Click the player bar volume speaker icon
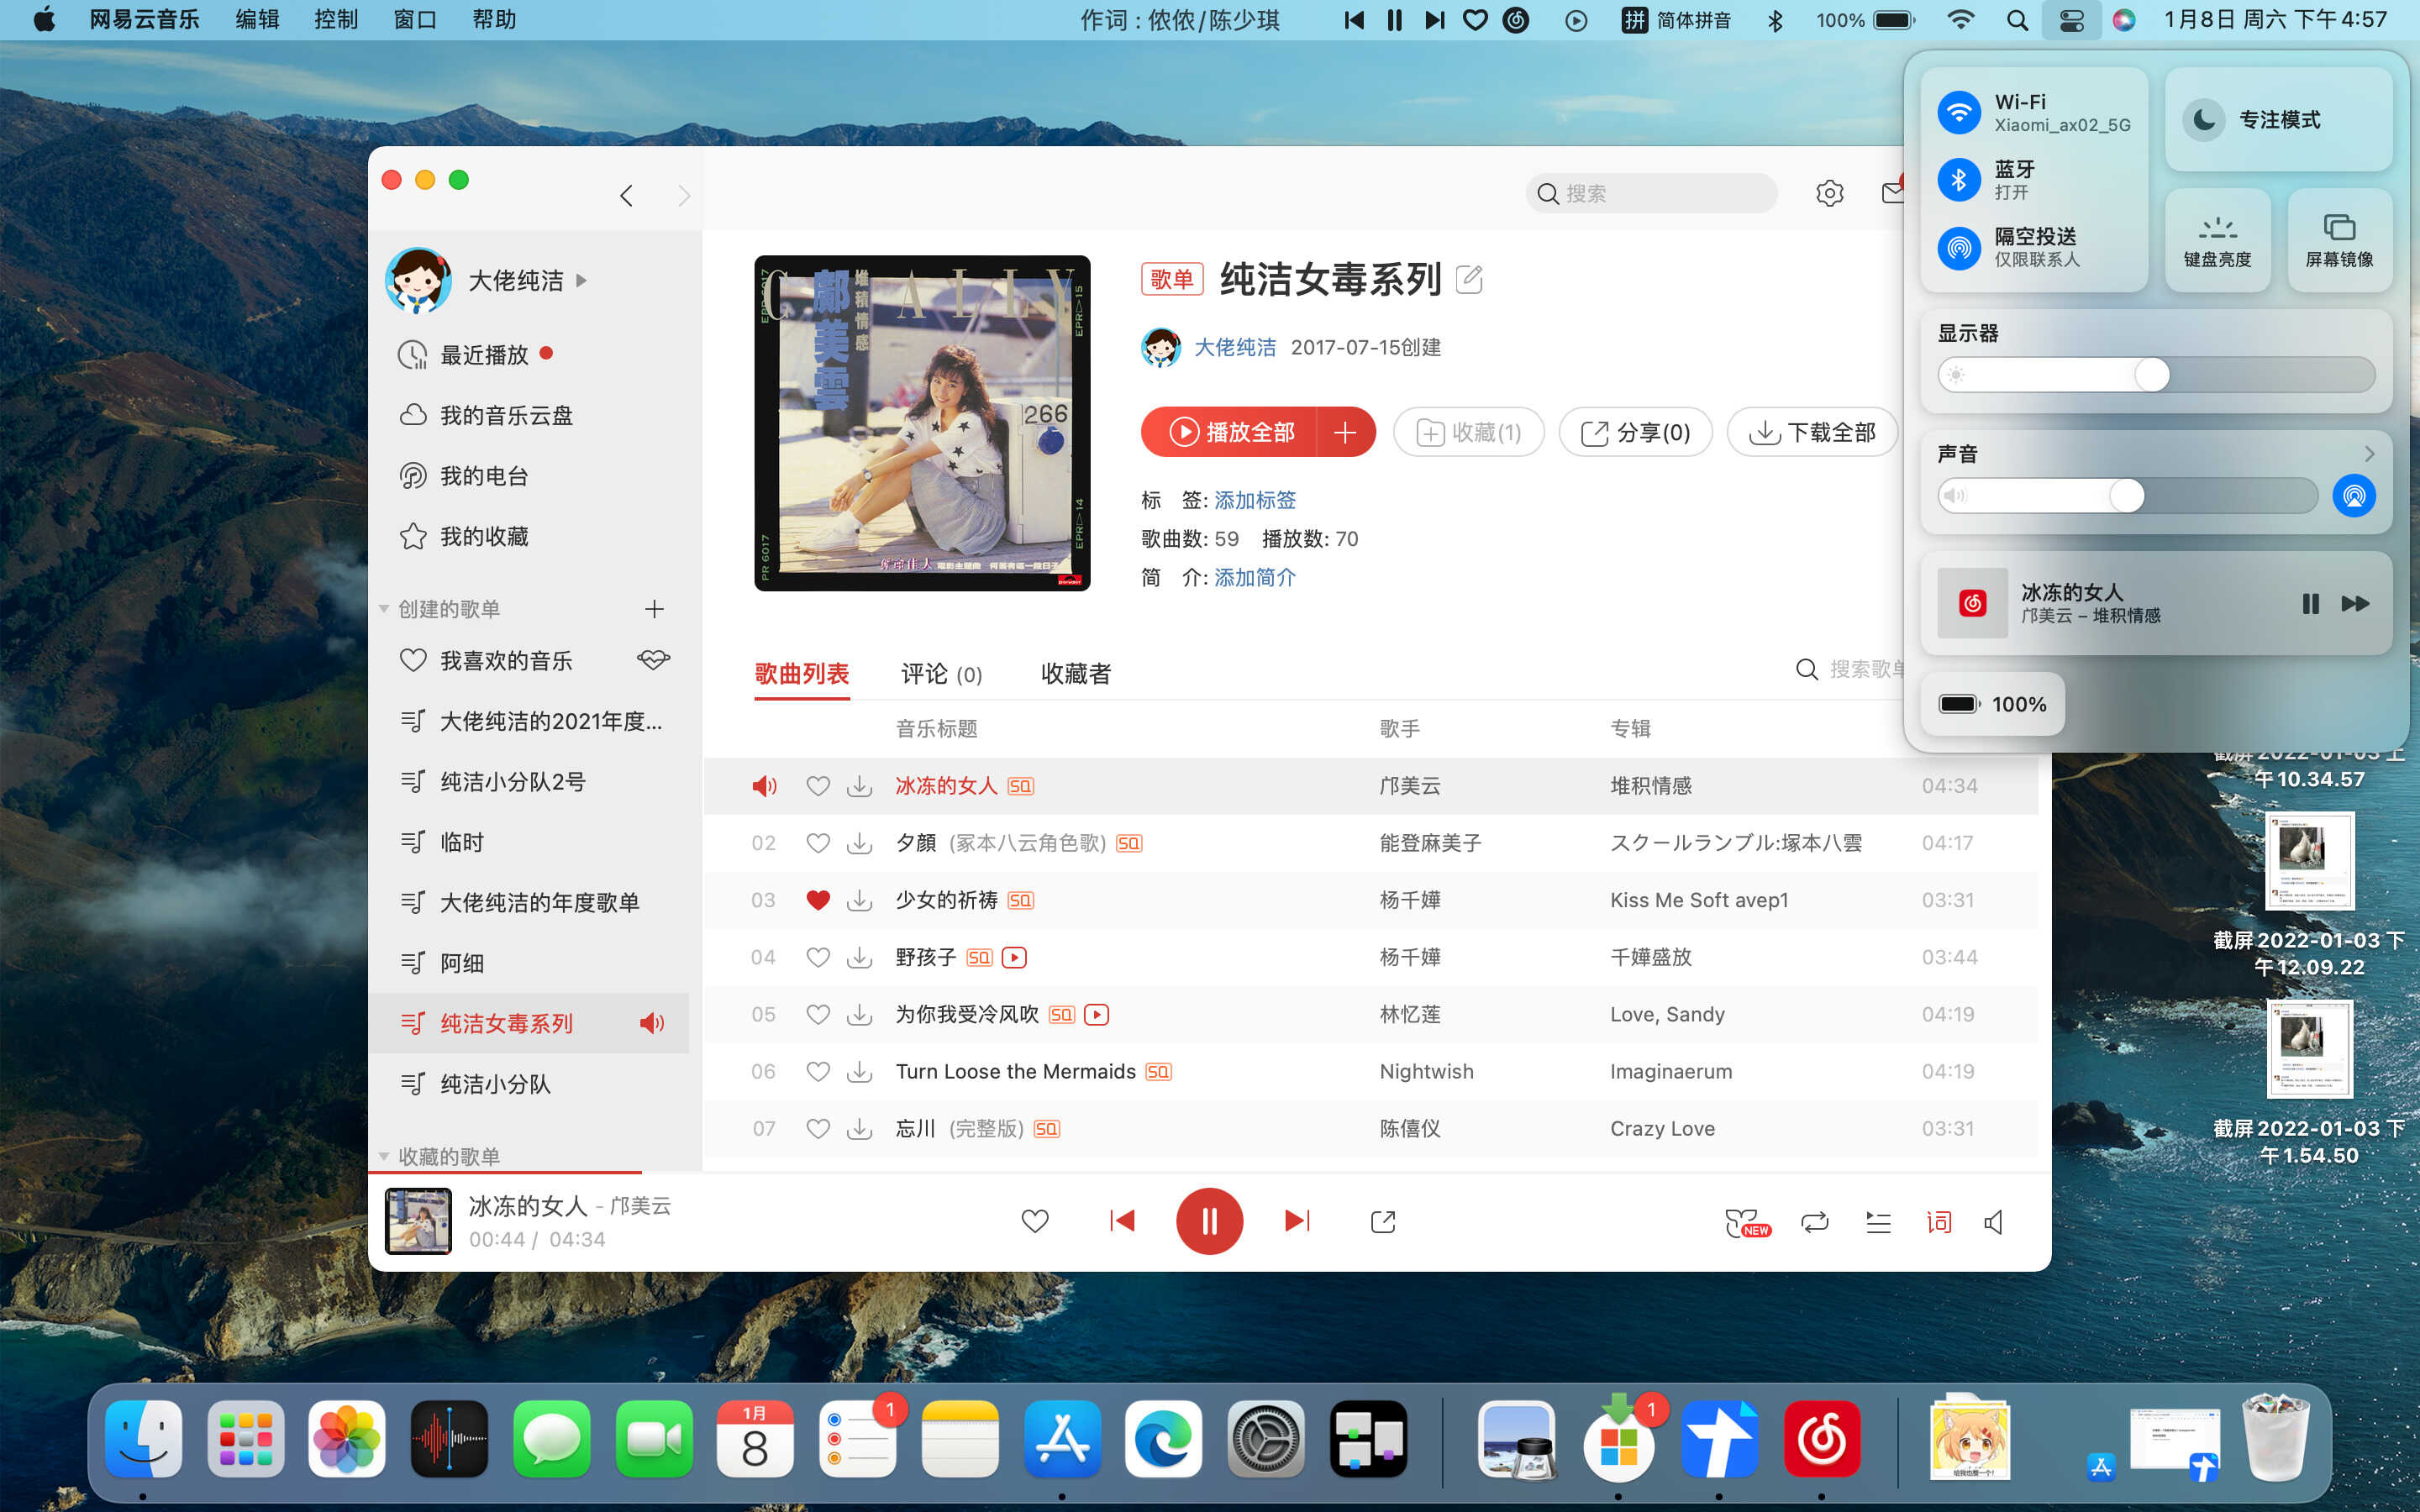Viewport: 2420px width, 1512px height. coord(1994,1221)
